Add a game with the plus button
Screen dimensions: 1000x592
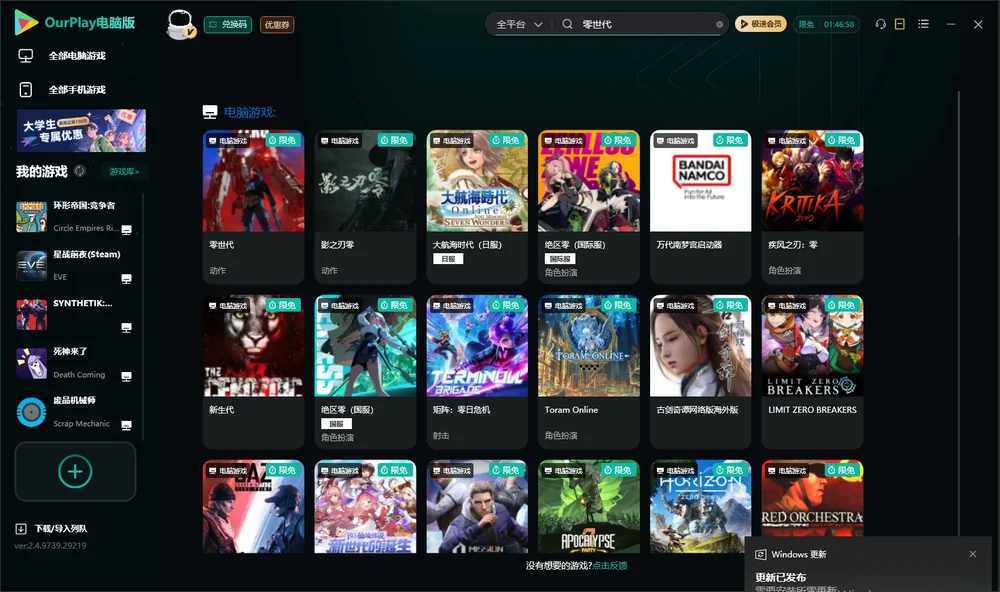(75, 471)
